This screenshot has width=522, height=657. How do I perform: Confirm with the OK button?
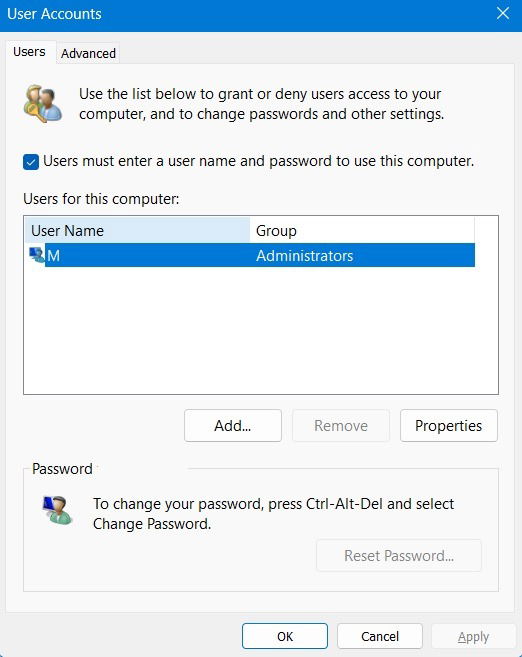tap(285, 636)
